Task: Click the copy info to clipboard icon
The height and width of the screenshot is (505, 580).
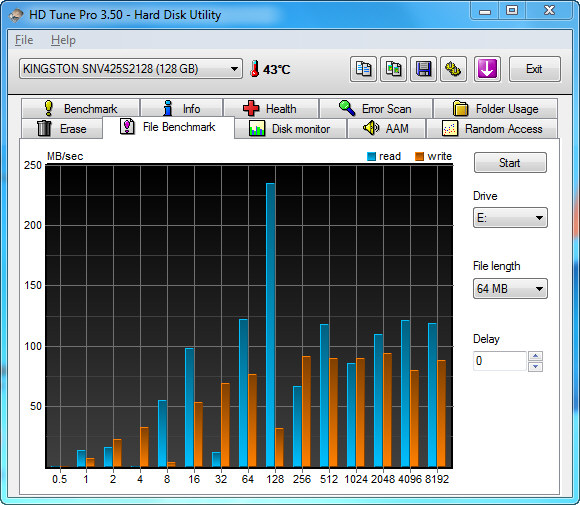Action: click(363, 69)
